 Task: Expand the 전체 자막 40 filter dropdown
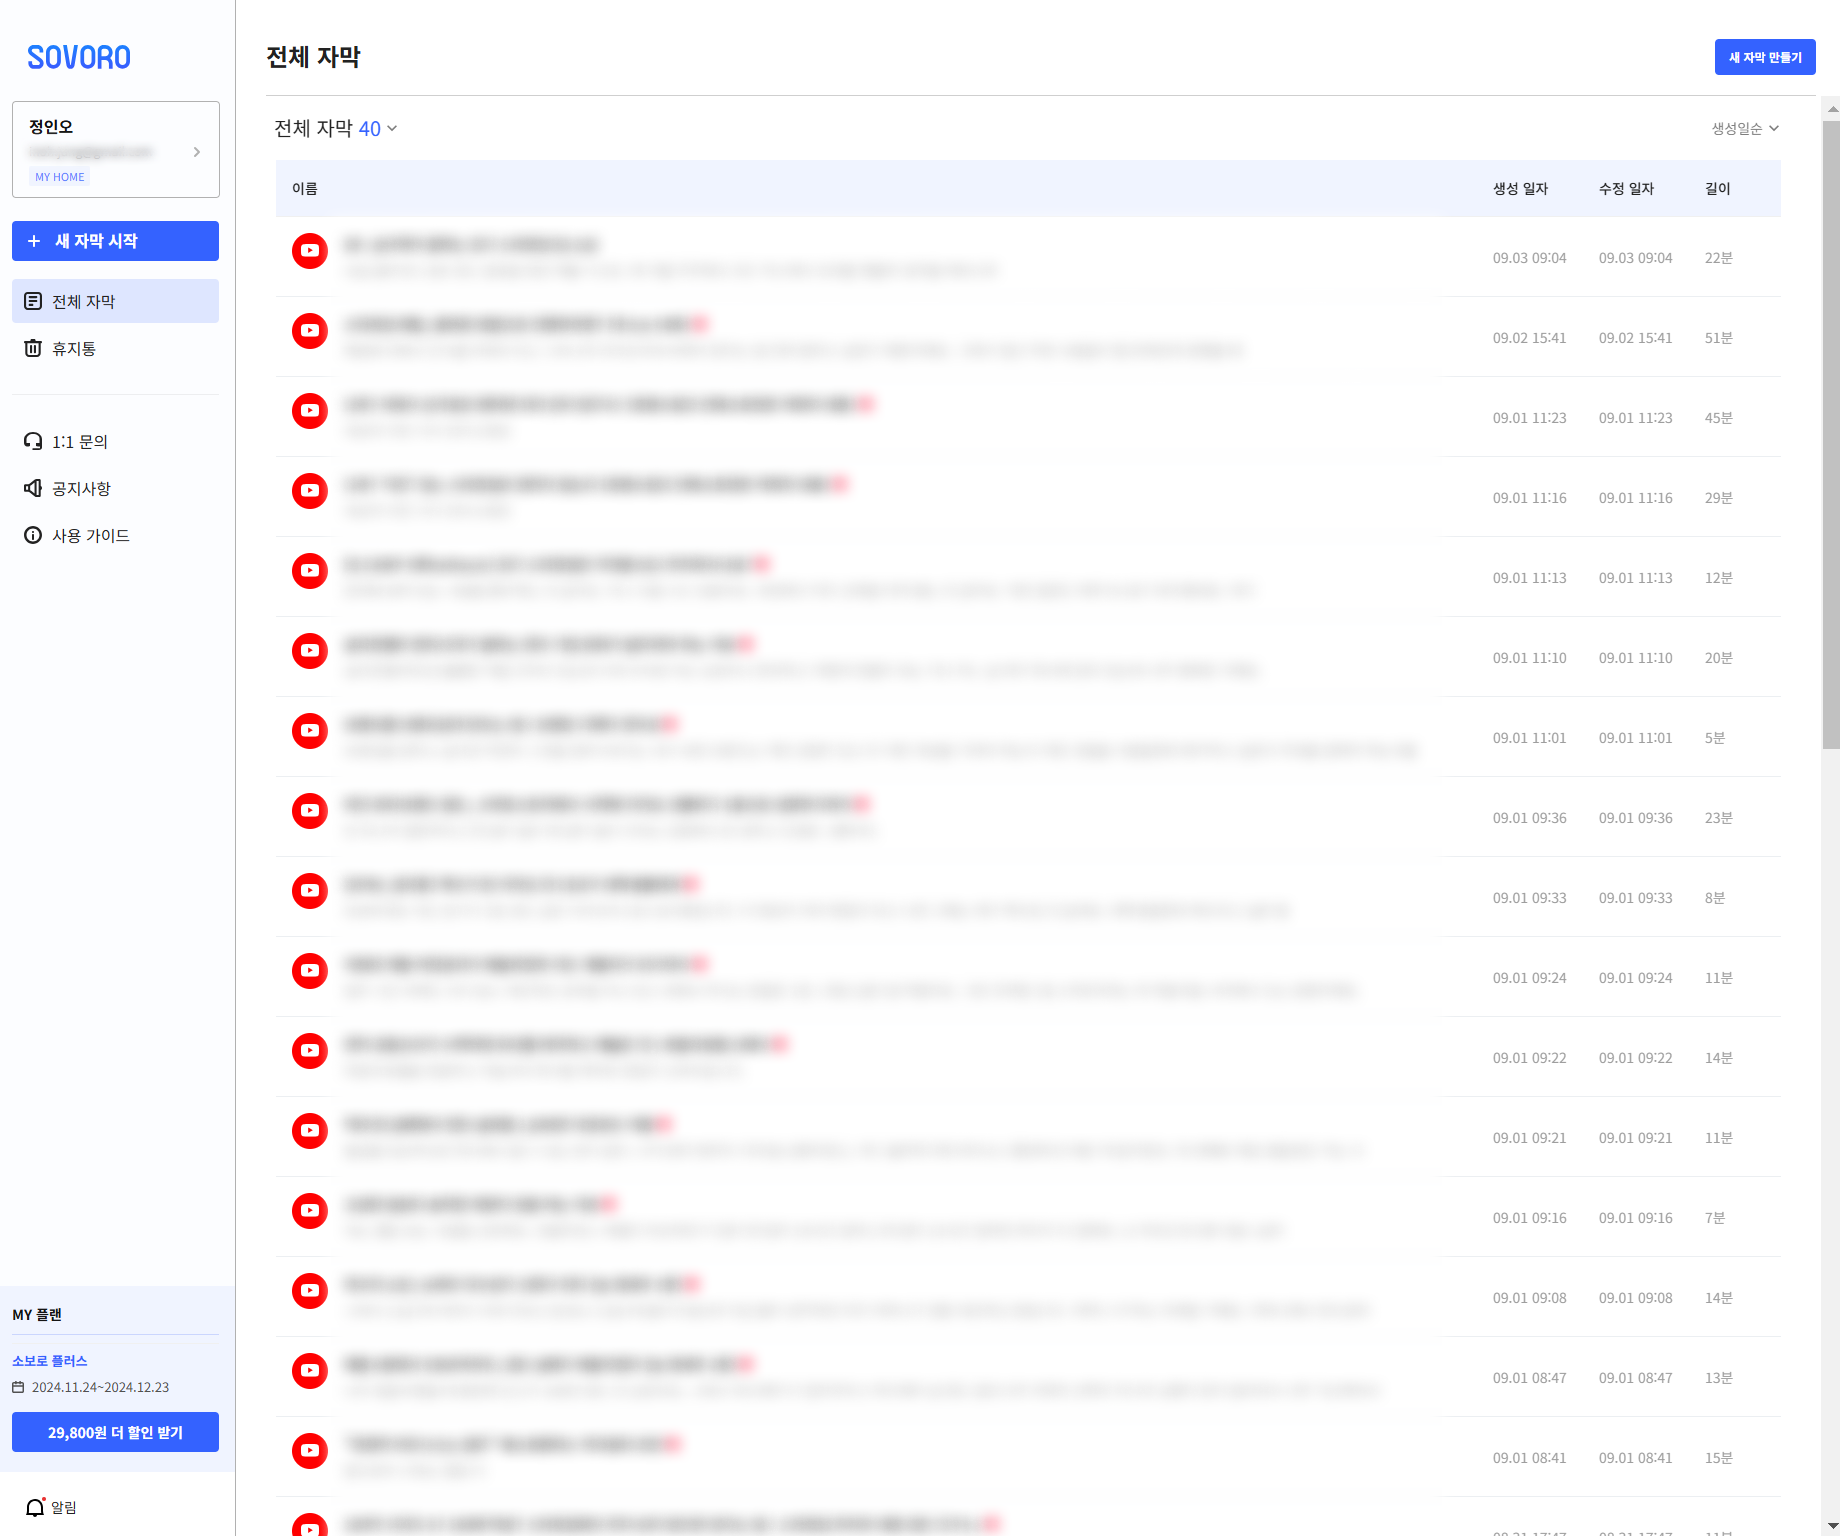click(336, 128)
